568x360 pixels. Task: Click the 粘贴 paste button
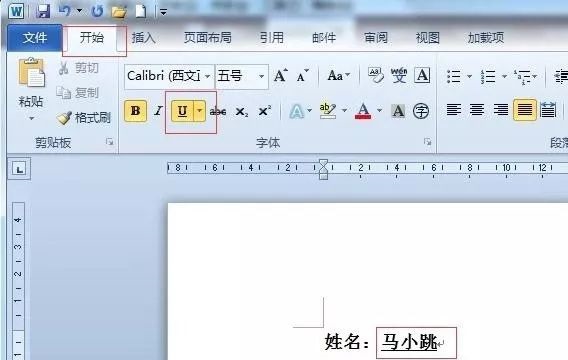pyautogui.click(x=31, y=88)
